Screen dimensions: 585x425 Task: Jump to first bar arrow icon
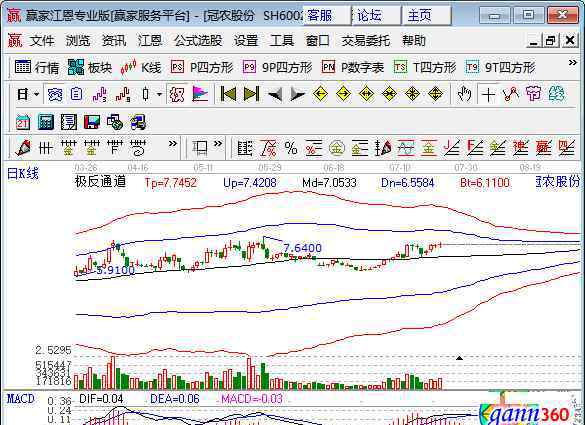click(228, 94)
